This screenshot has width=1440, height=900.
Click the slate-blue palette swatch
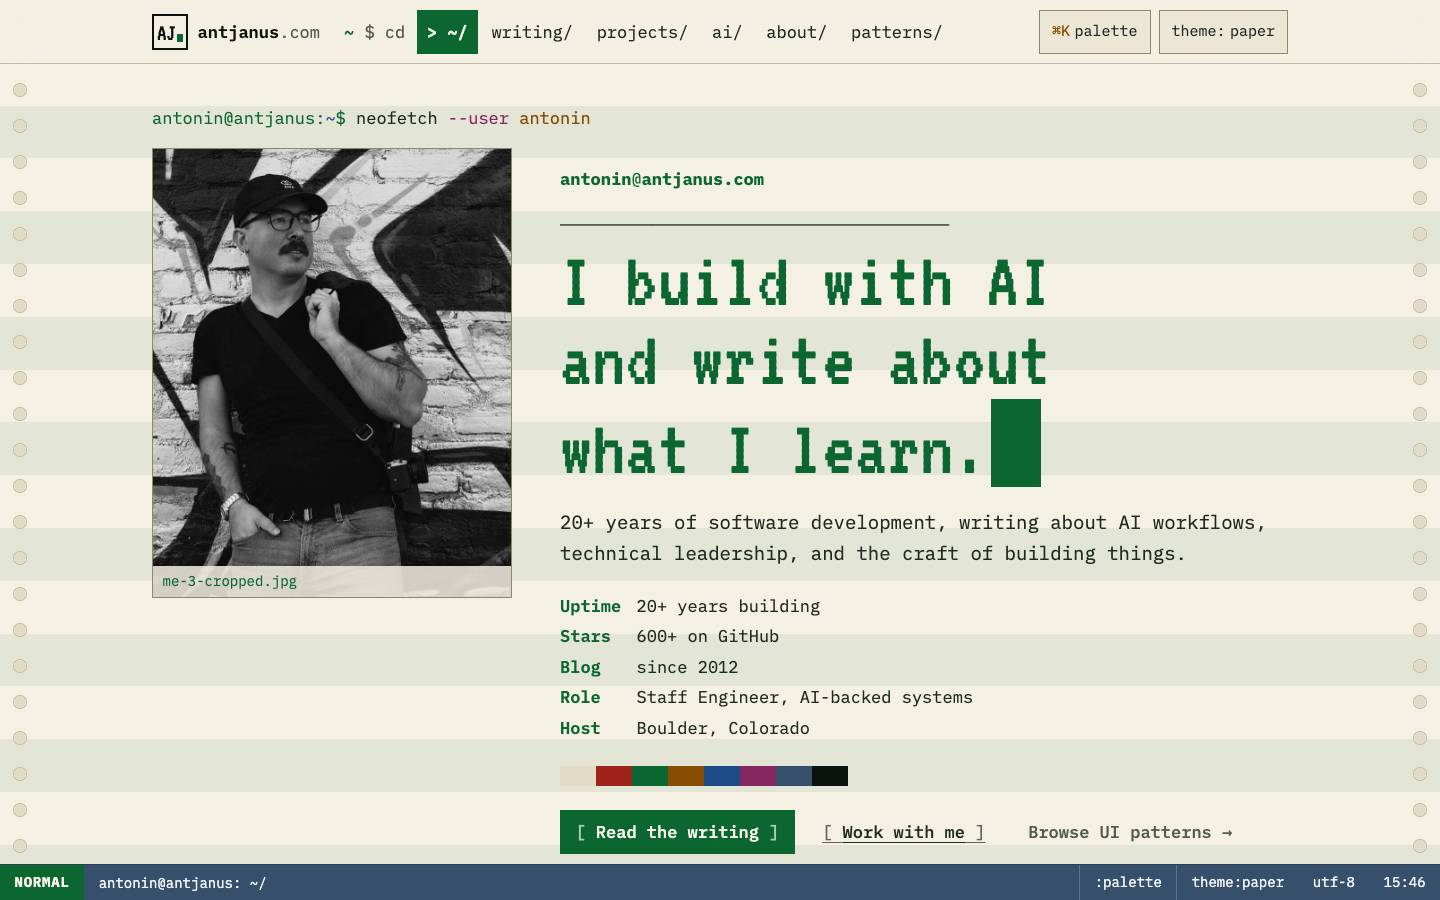794,776
